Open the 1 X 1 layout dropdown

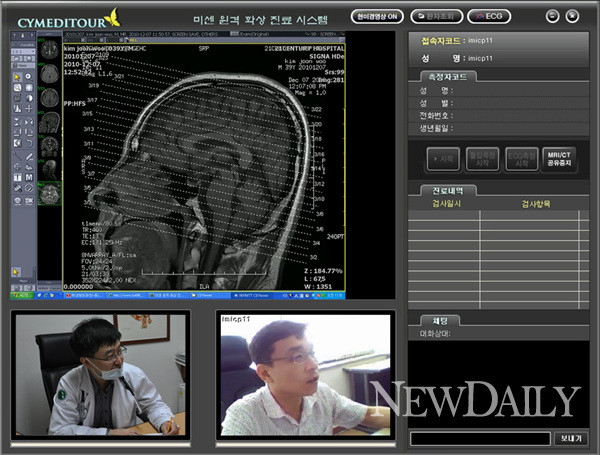(23, 51)
